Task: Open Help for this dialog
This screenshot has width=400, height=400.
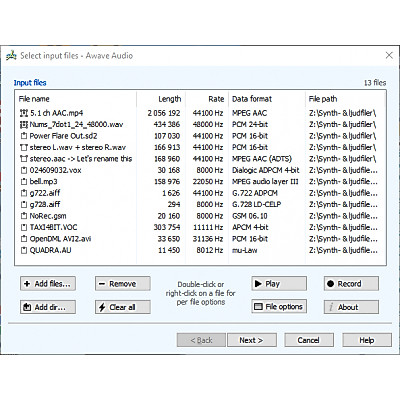Action: coord(367,340)
